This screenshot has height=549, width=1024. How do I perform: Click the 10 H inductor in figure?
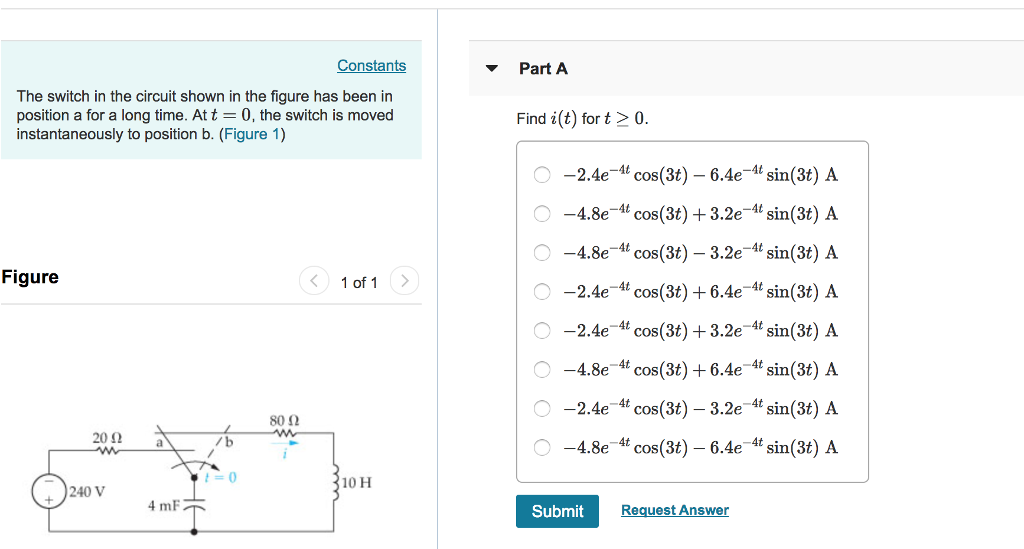[336, 482]
